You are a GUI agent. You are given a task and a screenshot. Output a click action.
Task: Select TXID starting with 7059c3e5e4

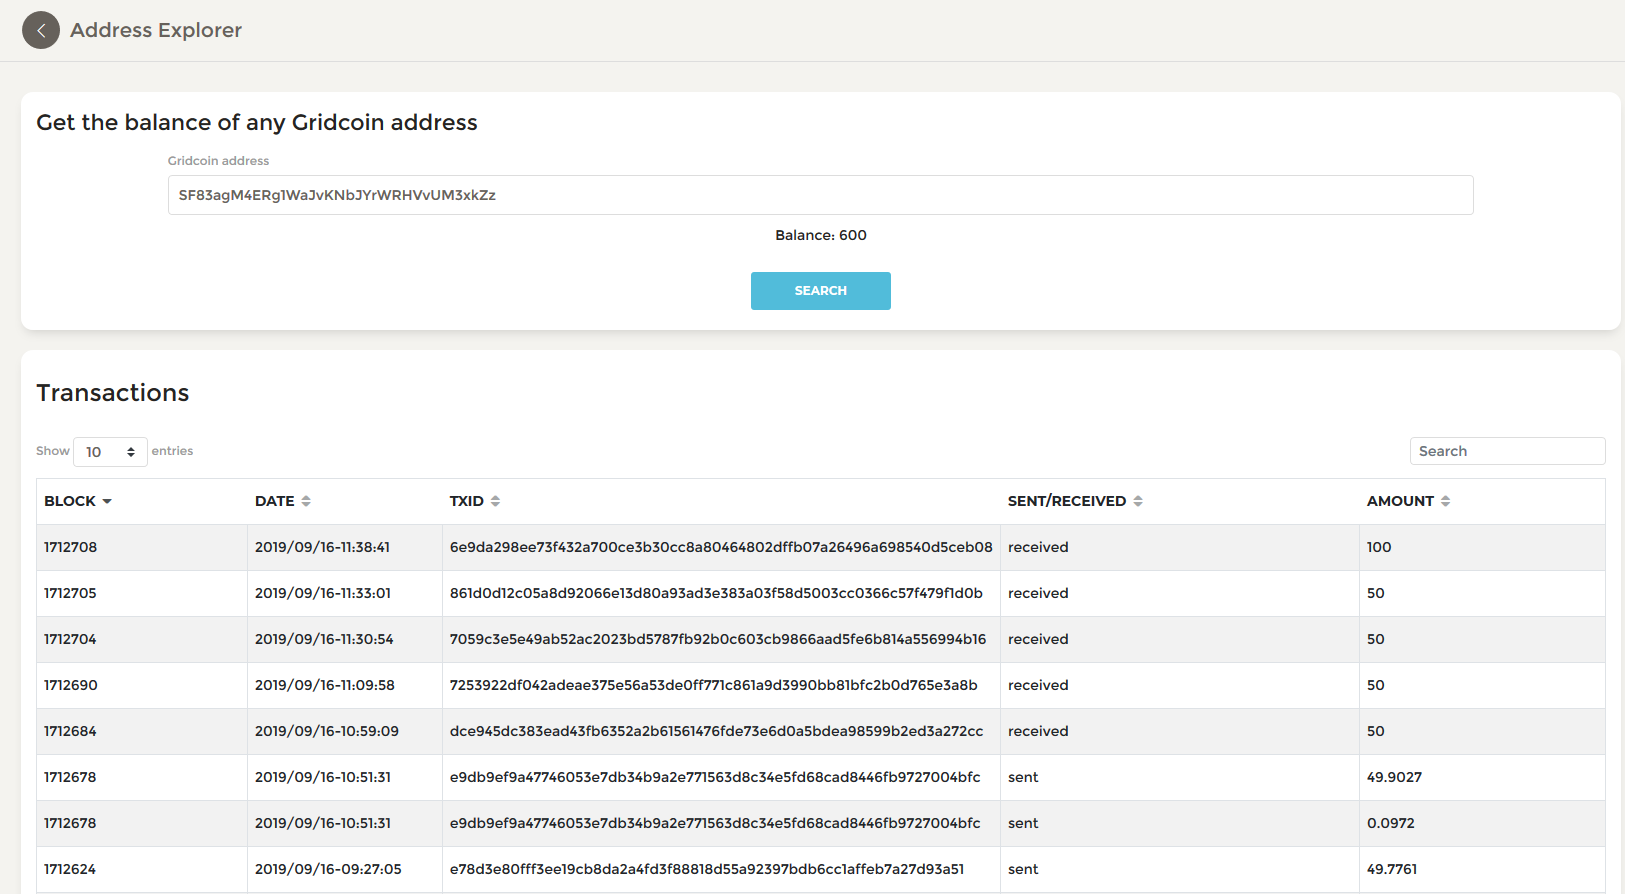coord(718,639)
